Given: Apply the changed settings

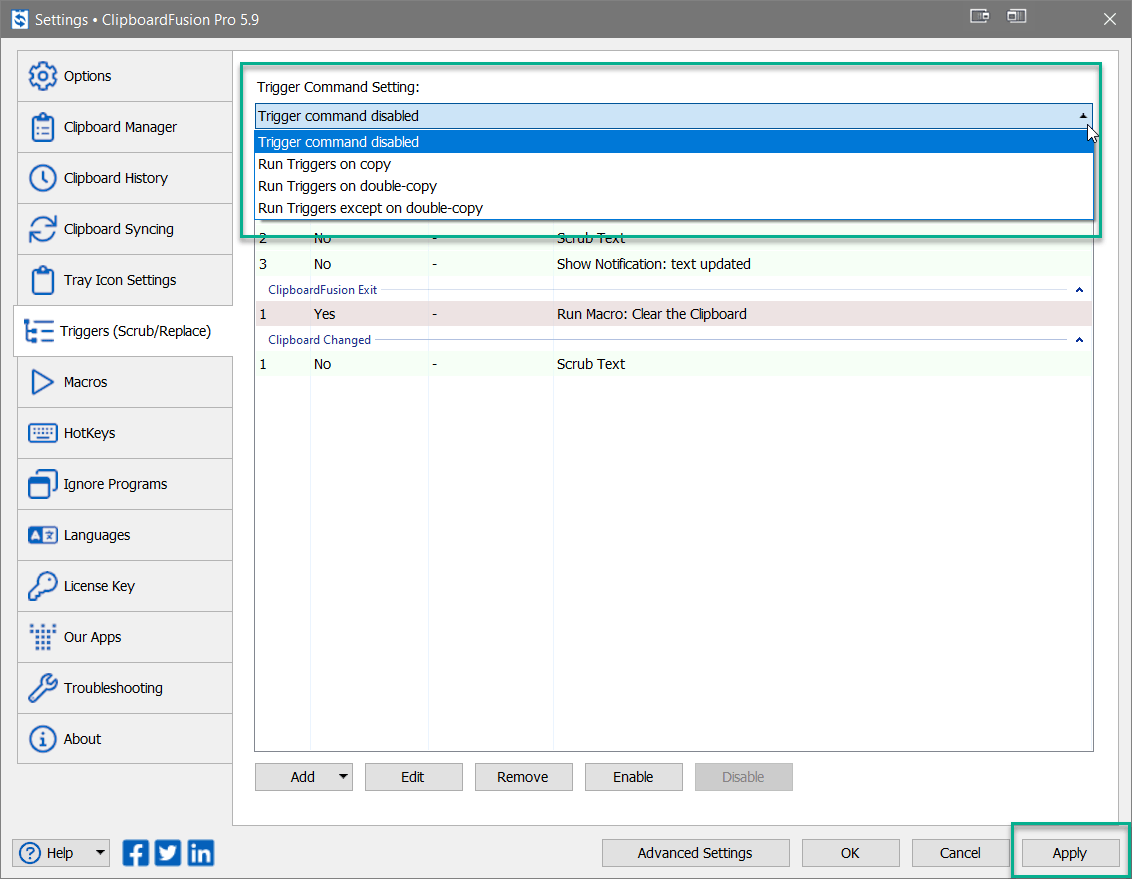Looking at the screenshot, I should click(x=1070, y=853).
